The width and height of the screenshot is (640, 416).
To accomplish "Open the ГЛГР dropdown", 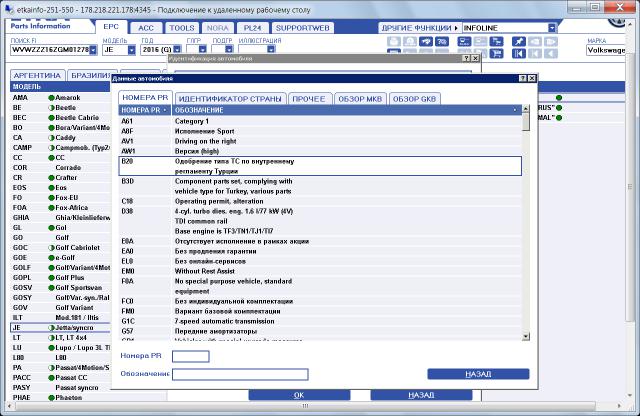I will [202, 50].
